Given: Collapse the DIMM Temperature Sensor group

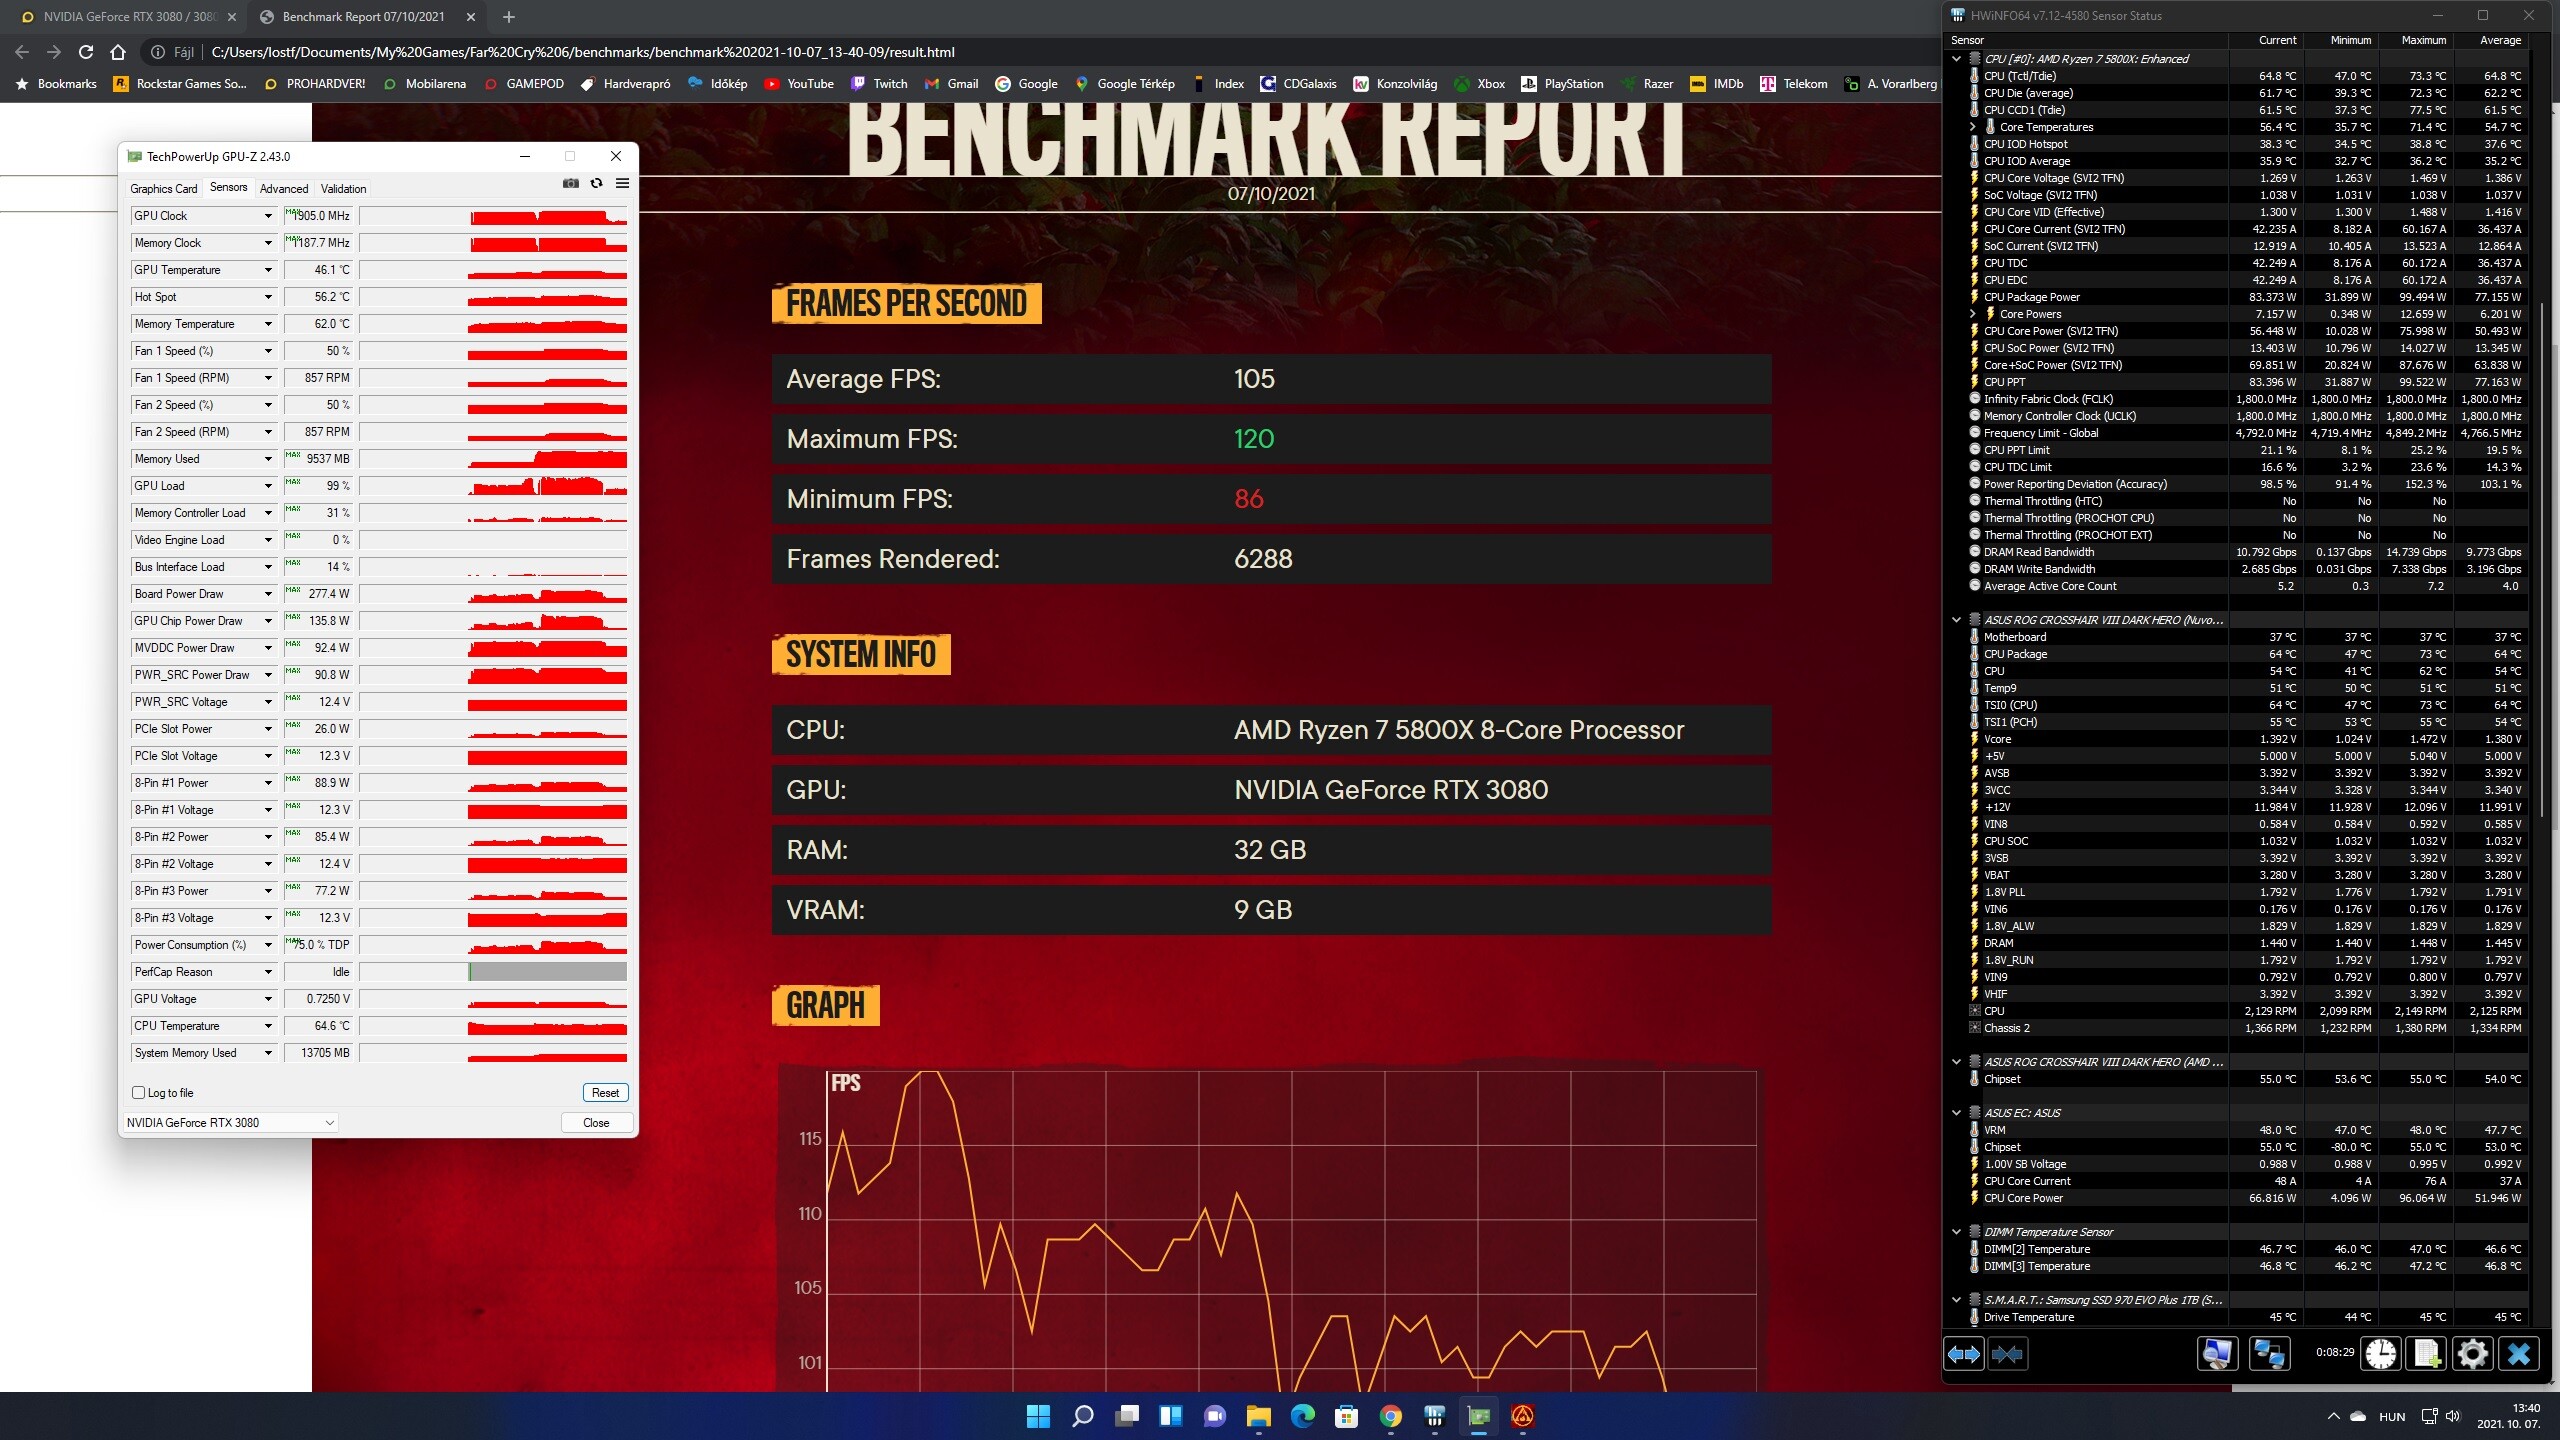Looking at the screenshot, I should 1957,1232.
